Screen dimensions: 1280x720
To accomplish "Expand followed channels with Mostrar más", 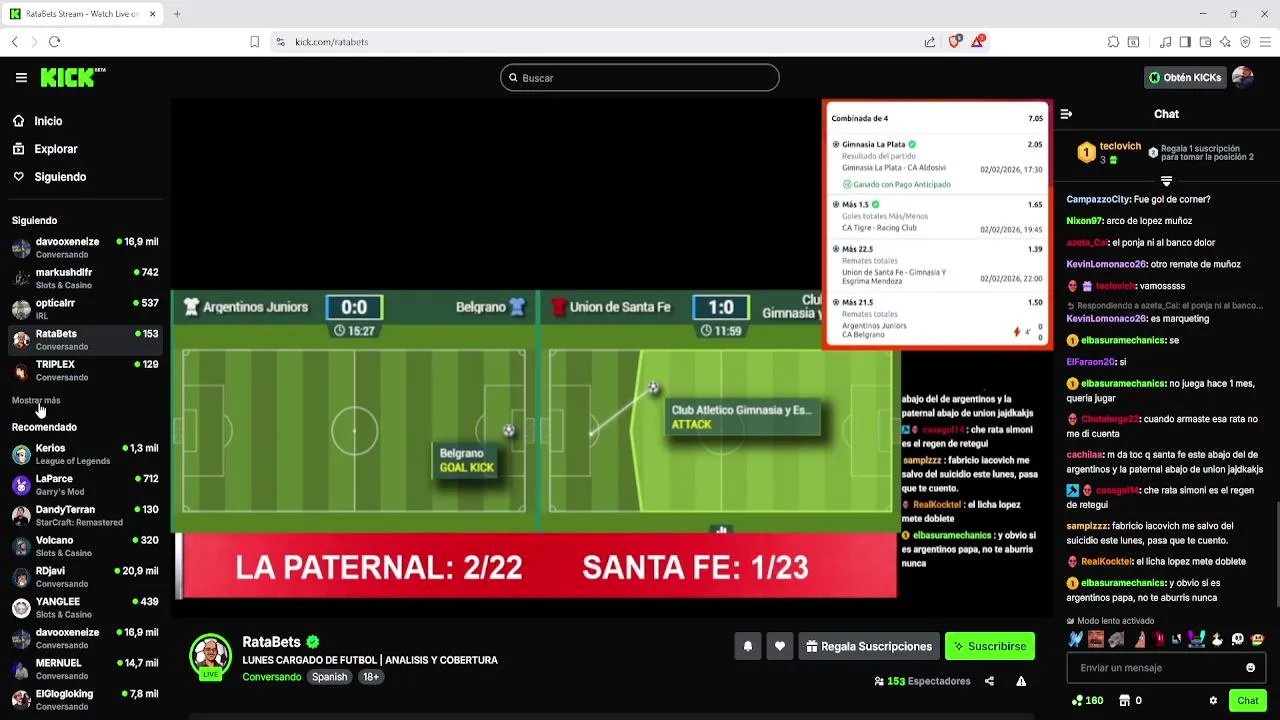I will pyautogui.click(x=36, y=400).
